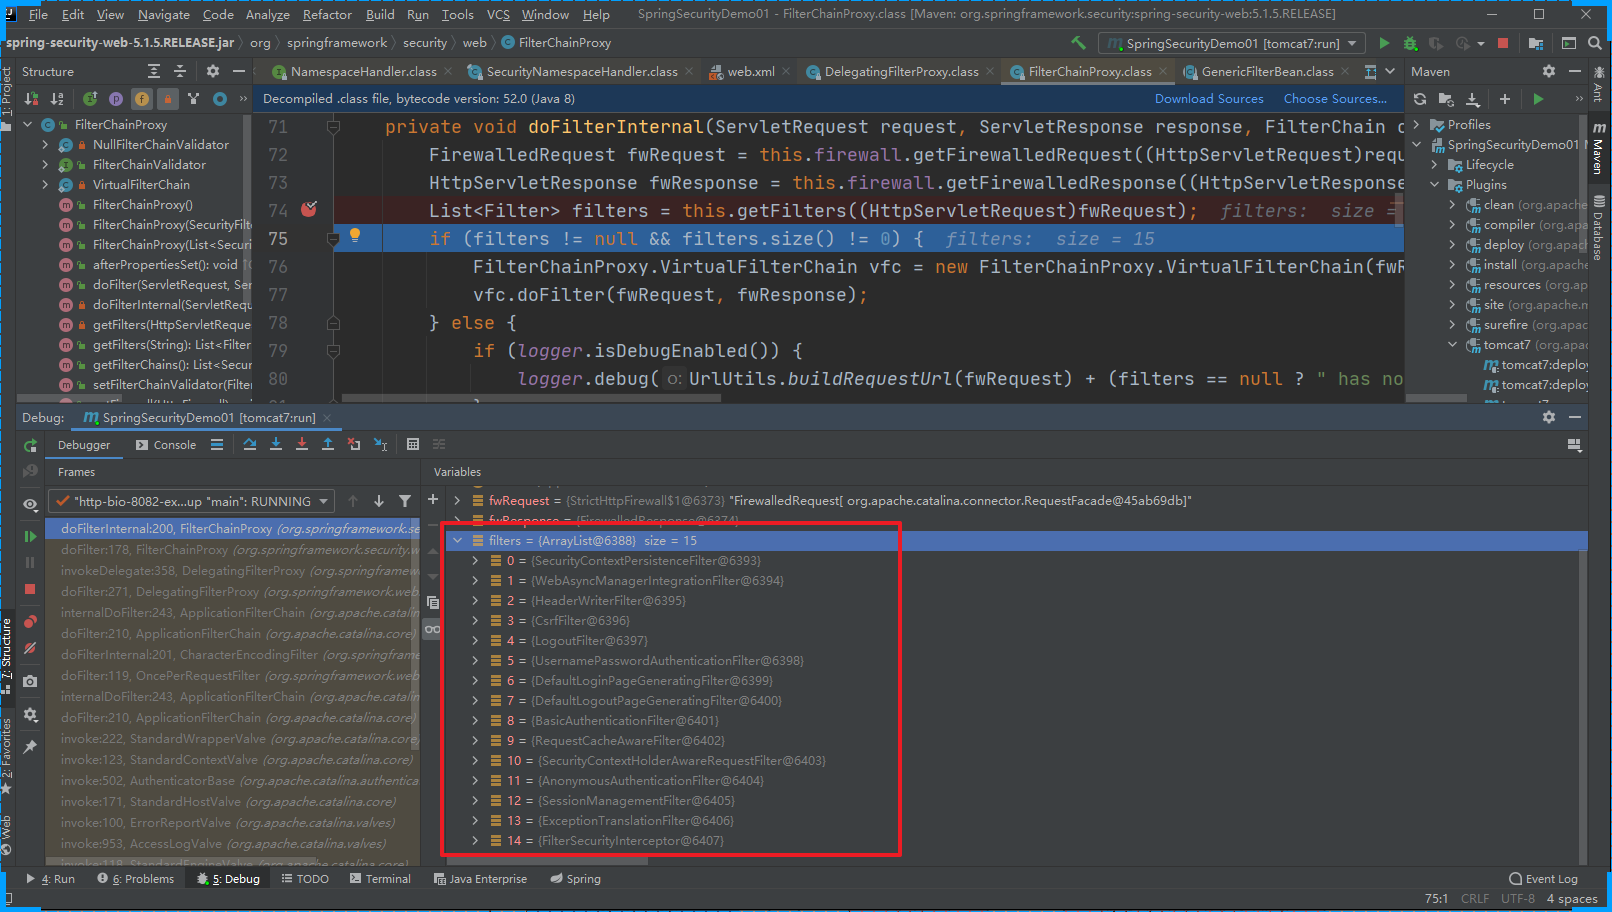1612x912 pixels.
Task: Click the Step Out debugger icon
Action: pos(328,445)
